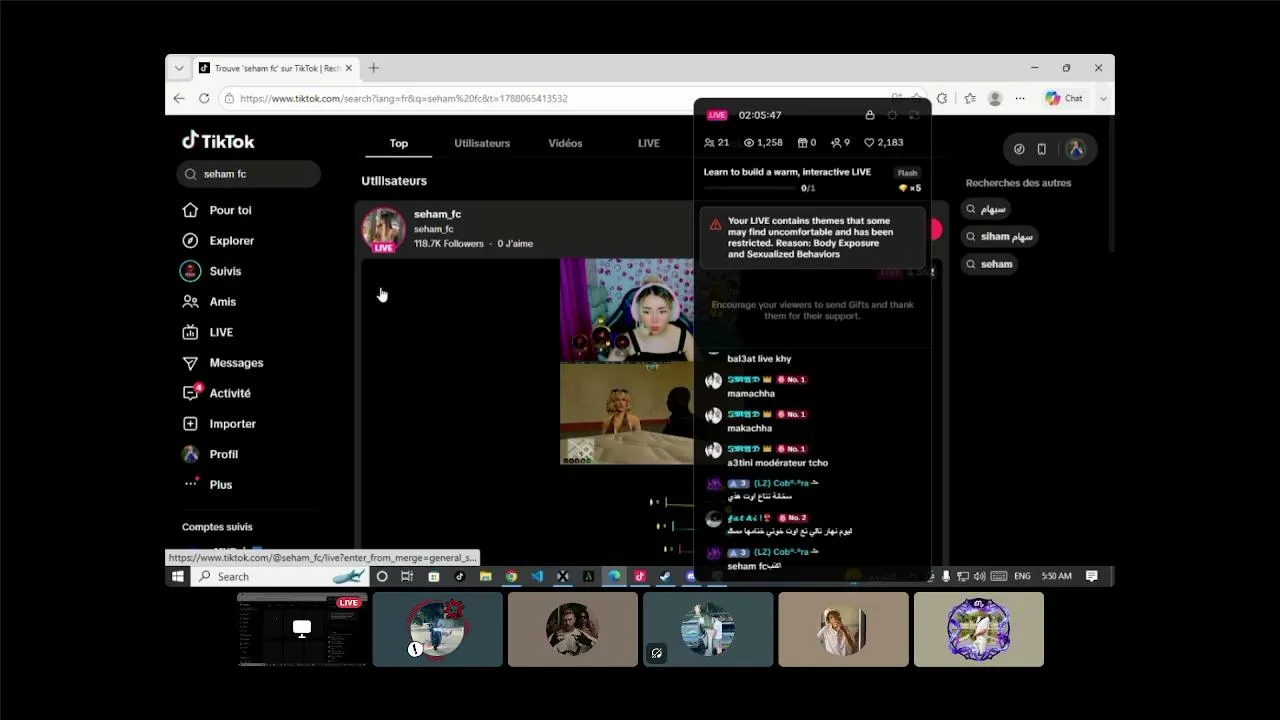
Task: Click the Windows taskbar Search box
Action: pos(280,576)
